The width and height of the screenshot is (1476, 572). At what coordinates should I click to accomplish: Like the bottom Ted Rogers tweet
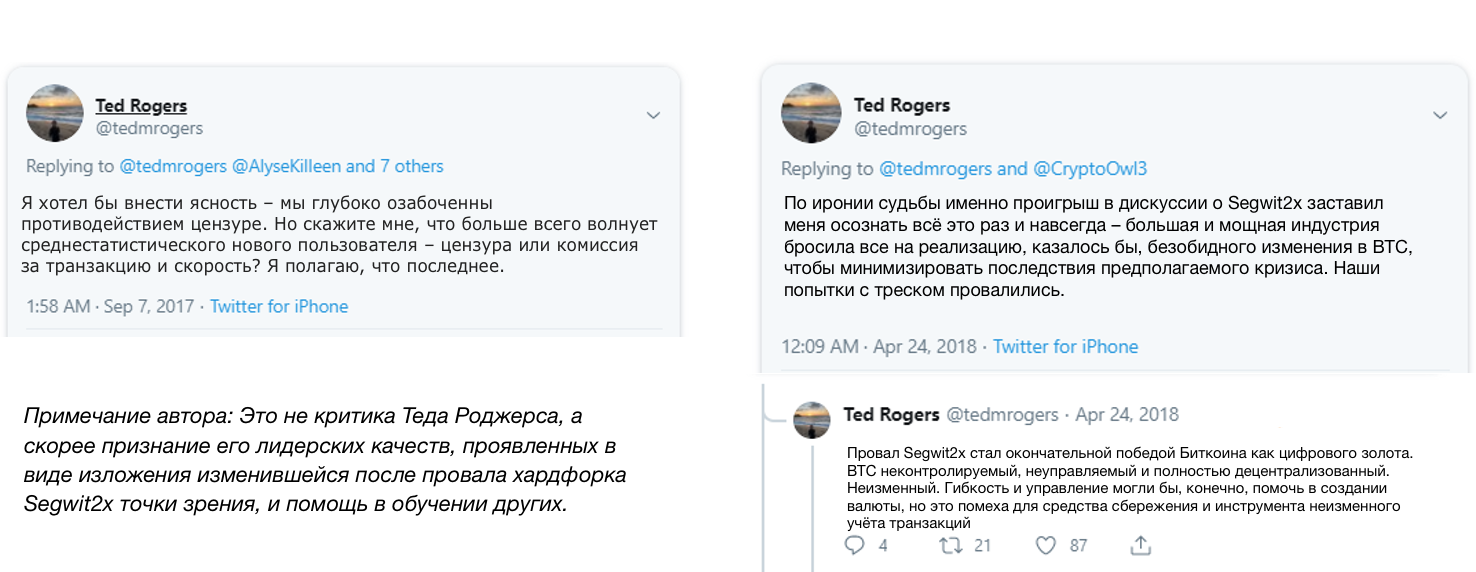pyautogui.click(x=1046, y=545)
